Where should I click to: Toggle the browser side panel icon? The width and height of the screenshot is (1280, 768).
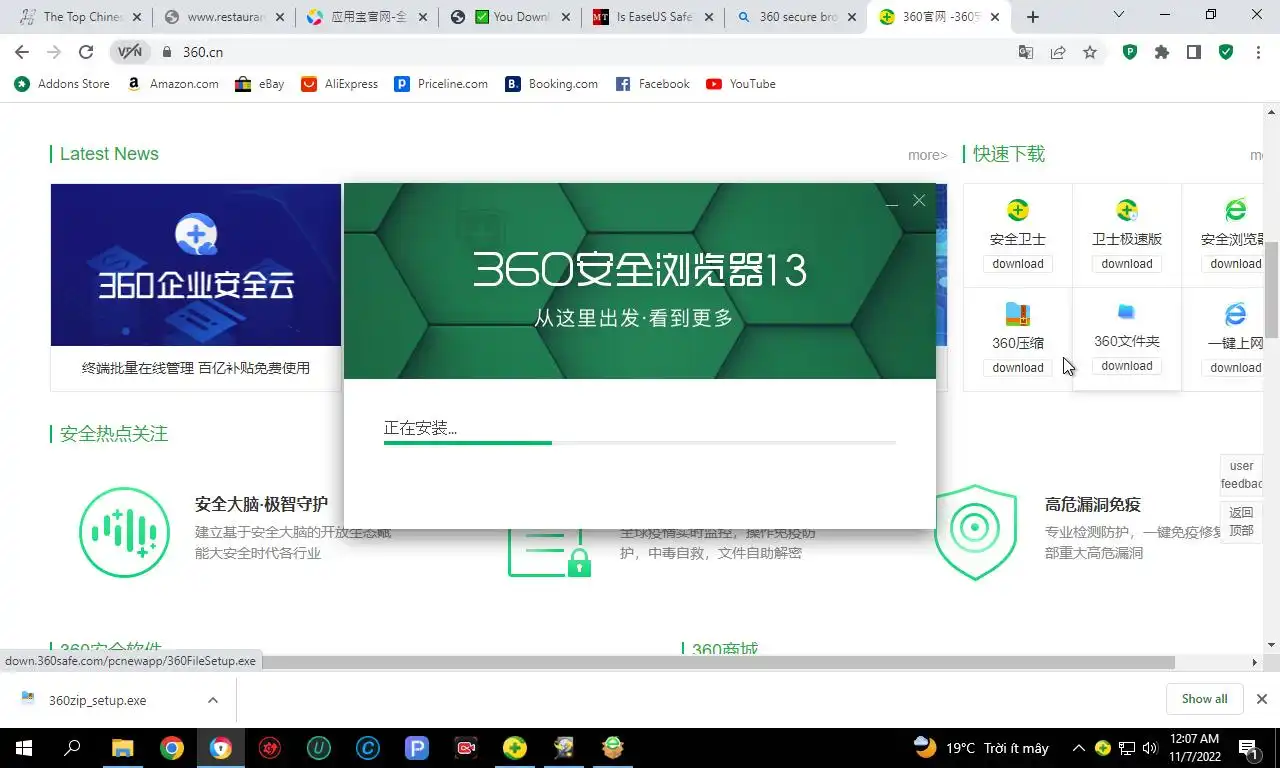tap(1194, 52)
